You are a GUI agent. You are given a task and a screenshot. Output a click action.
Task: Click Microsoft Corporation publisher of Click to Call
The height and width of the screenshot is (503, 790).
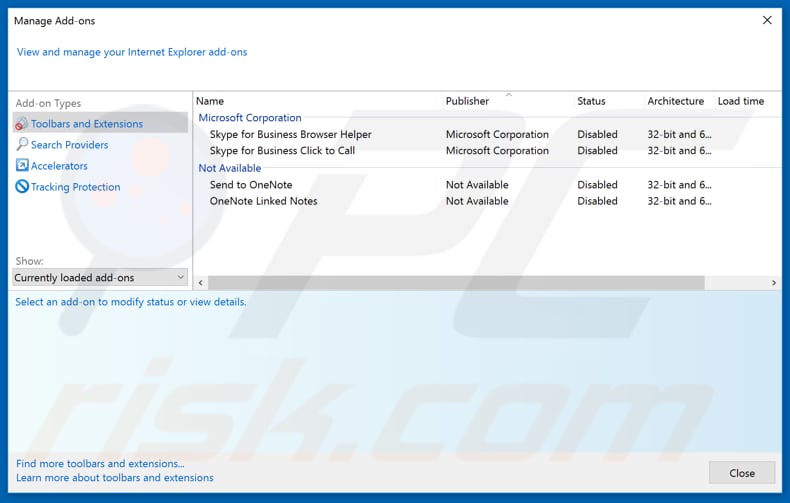(497, 150)
